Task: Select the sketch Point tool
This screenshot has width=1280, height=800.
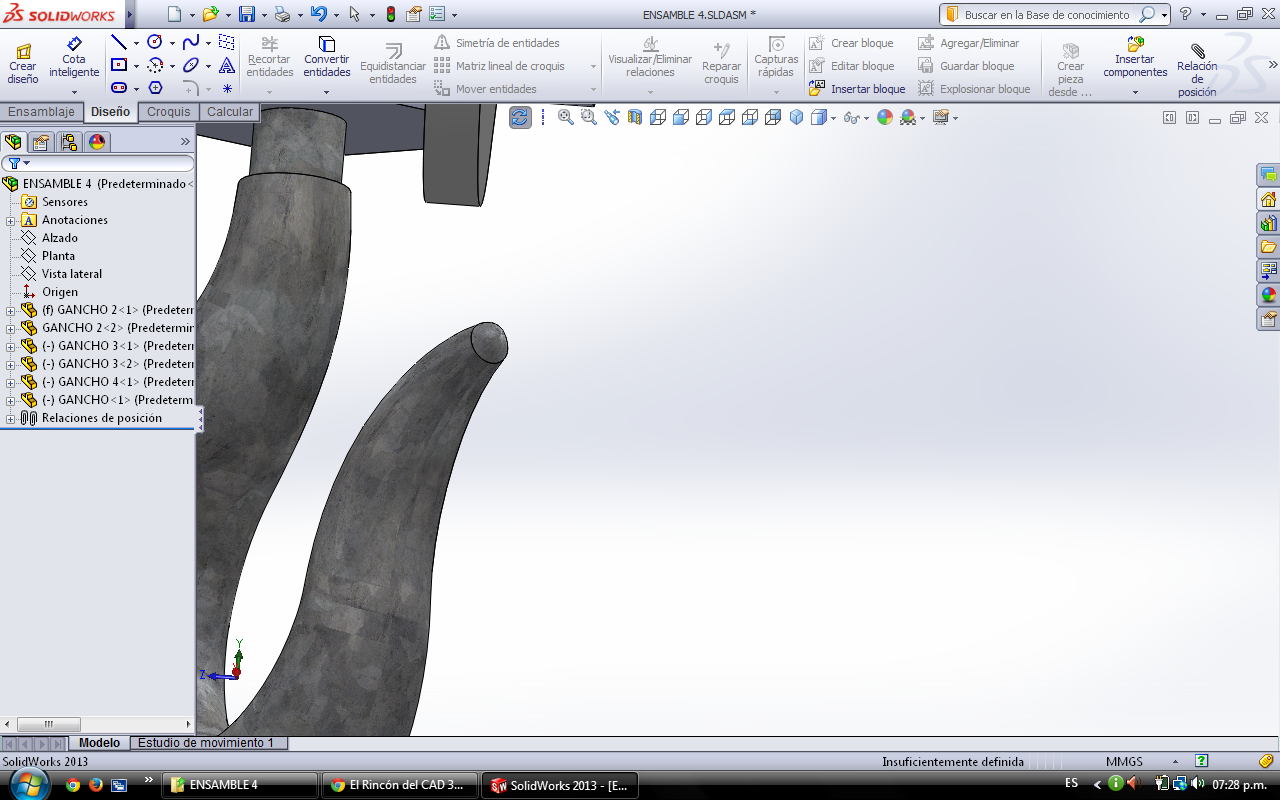Action: [x=227, y=89]
